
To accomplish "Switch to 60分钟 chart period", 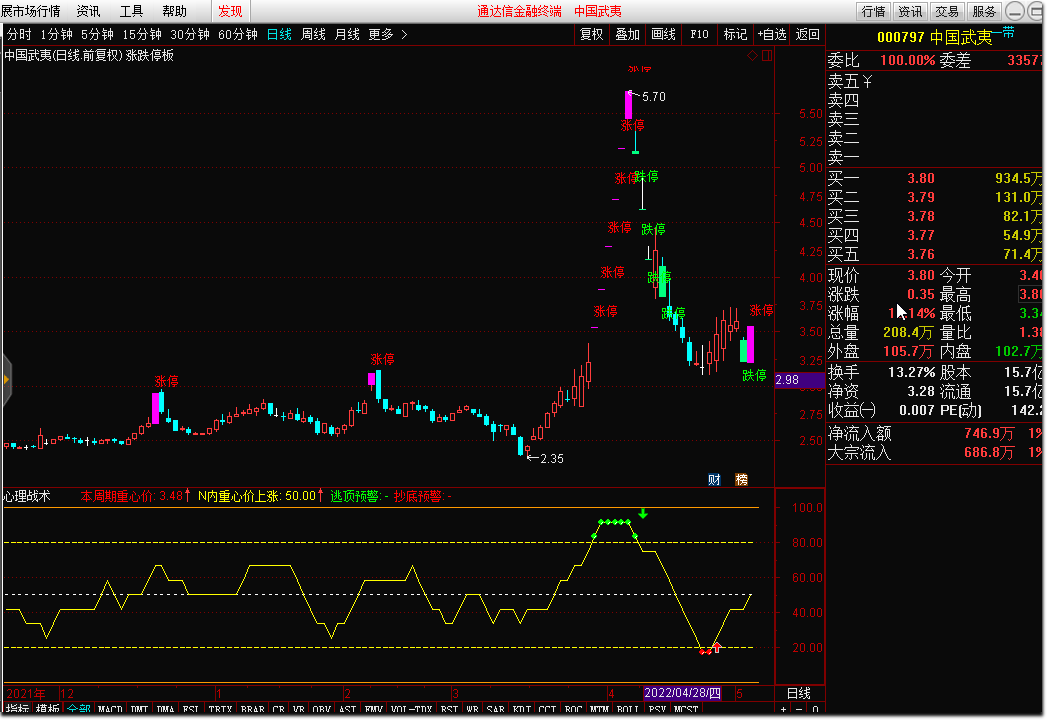I will pos(238,34).
